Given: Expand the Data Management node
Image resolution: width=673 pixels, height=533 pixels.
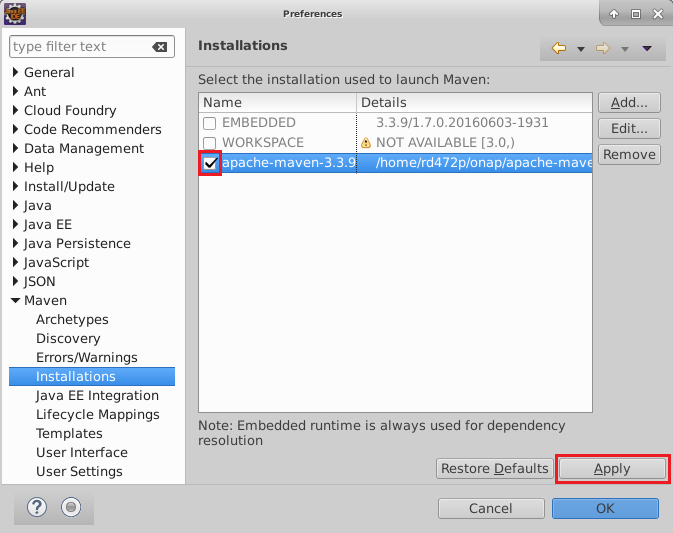Looking at the screenshot, I should [15, 148].
